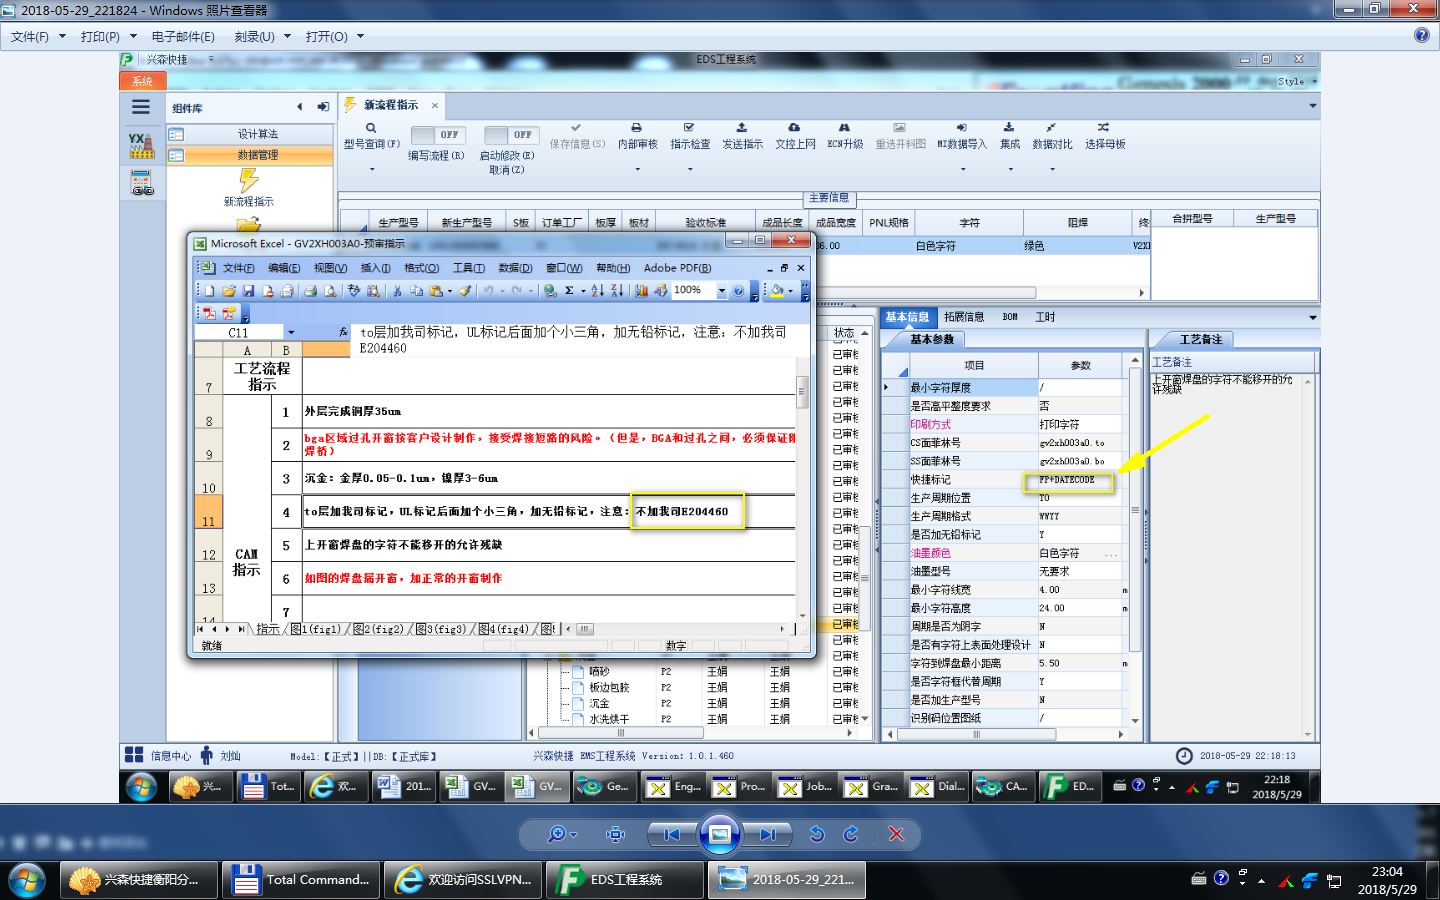The height and width of the screenshot is (900, 1440).
Task: Open the 新流程指示 lightning icon in sidebar
Action: 248,181
